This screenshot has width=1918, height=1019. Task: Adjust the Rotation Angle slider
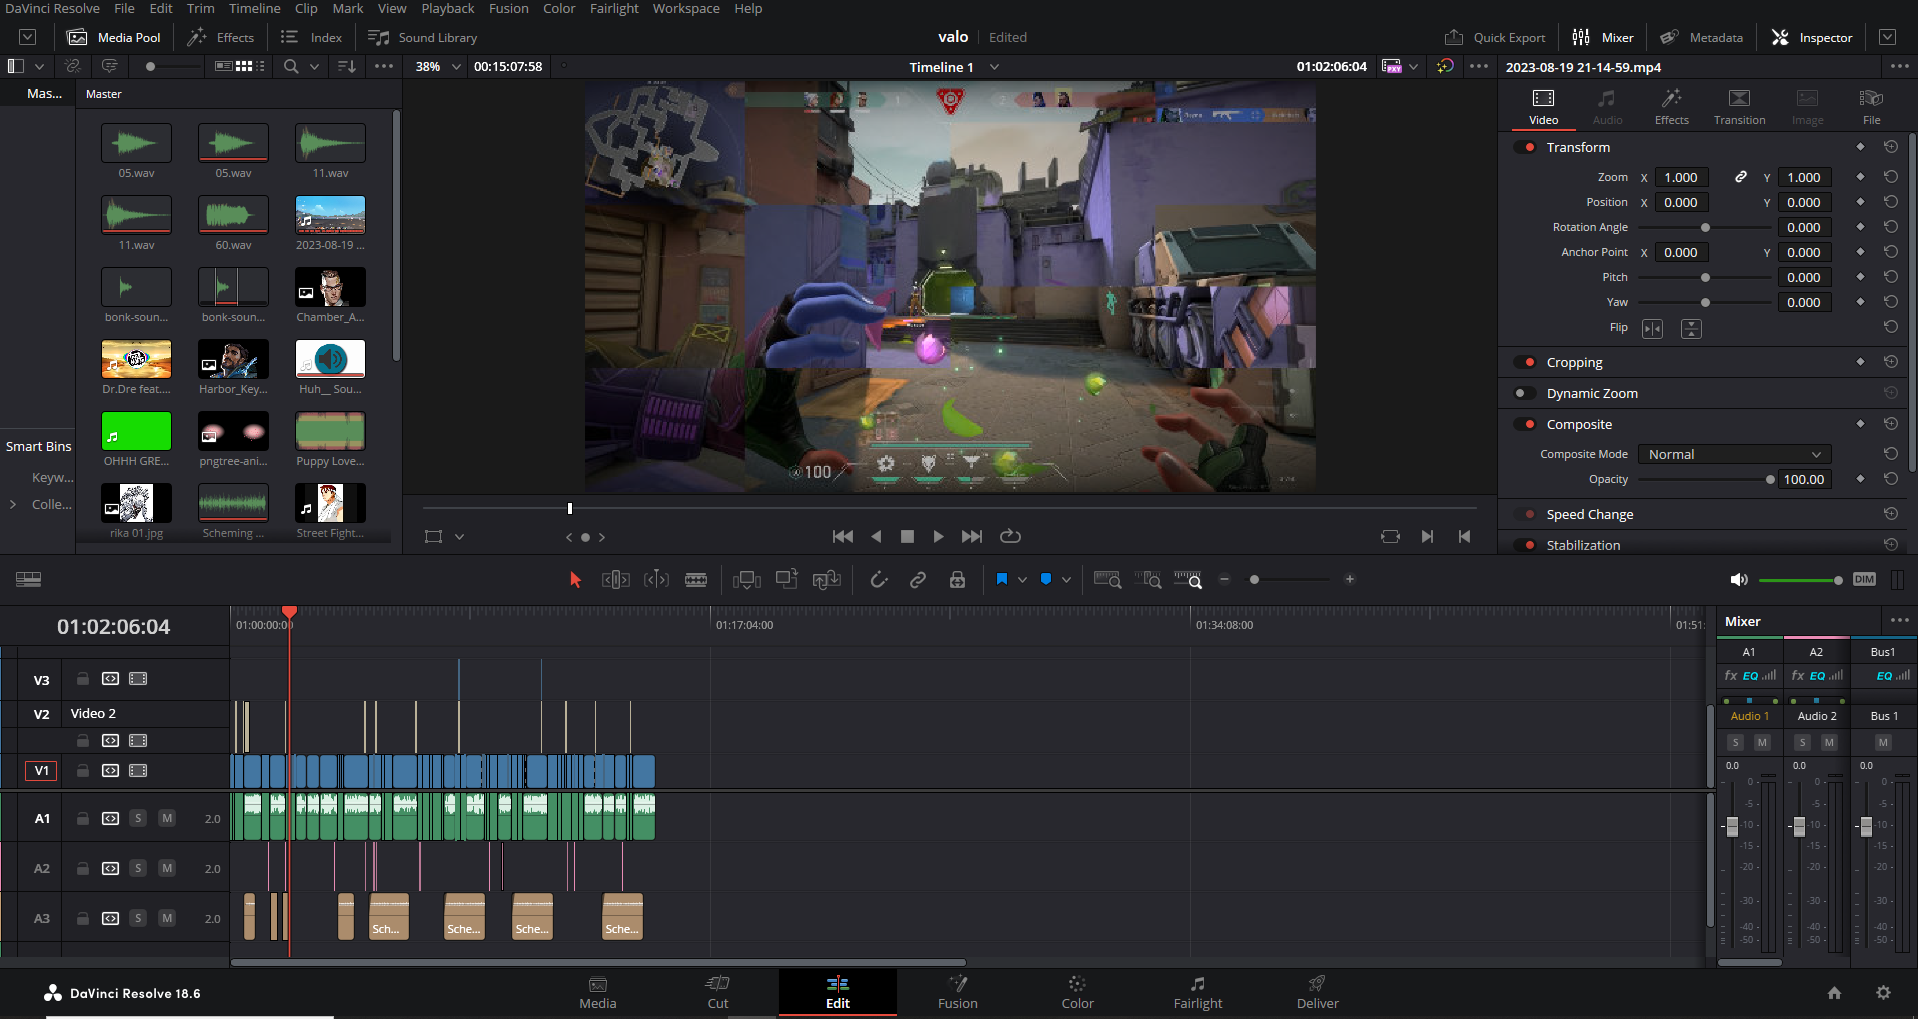tap(1704, 228)
